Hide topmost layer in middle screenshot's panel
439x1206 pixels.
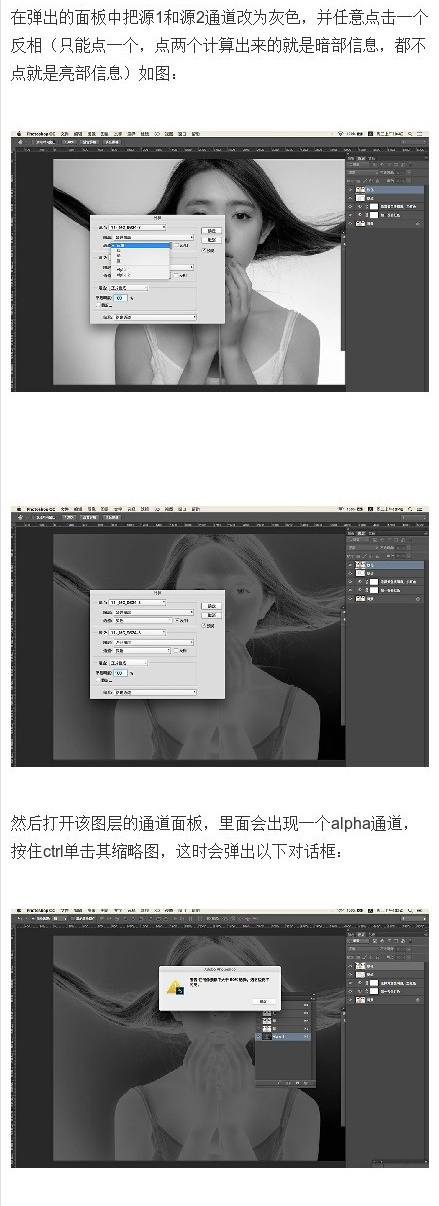350,565
